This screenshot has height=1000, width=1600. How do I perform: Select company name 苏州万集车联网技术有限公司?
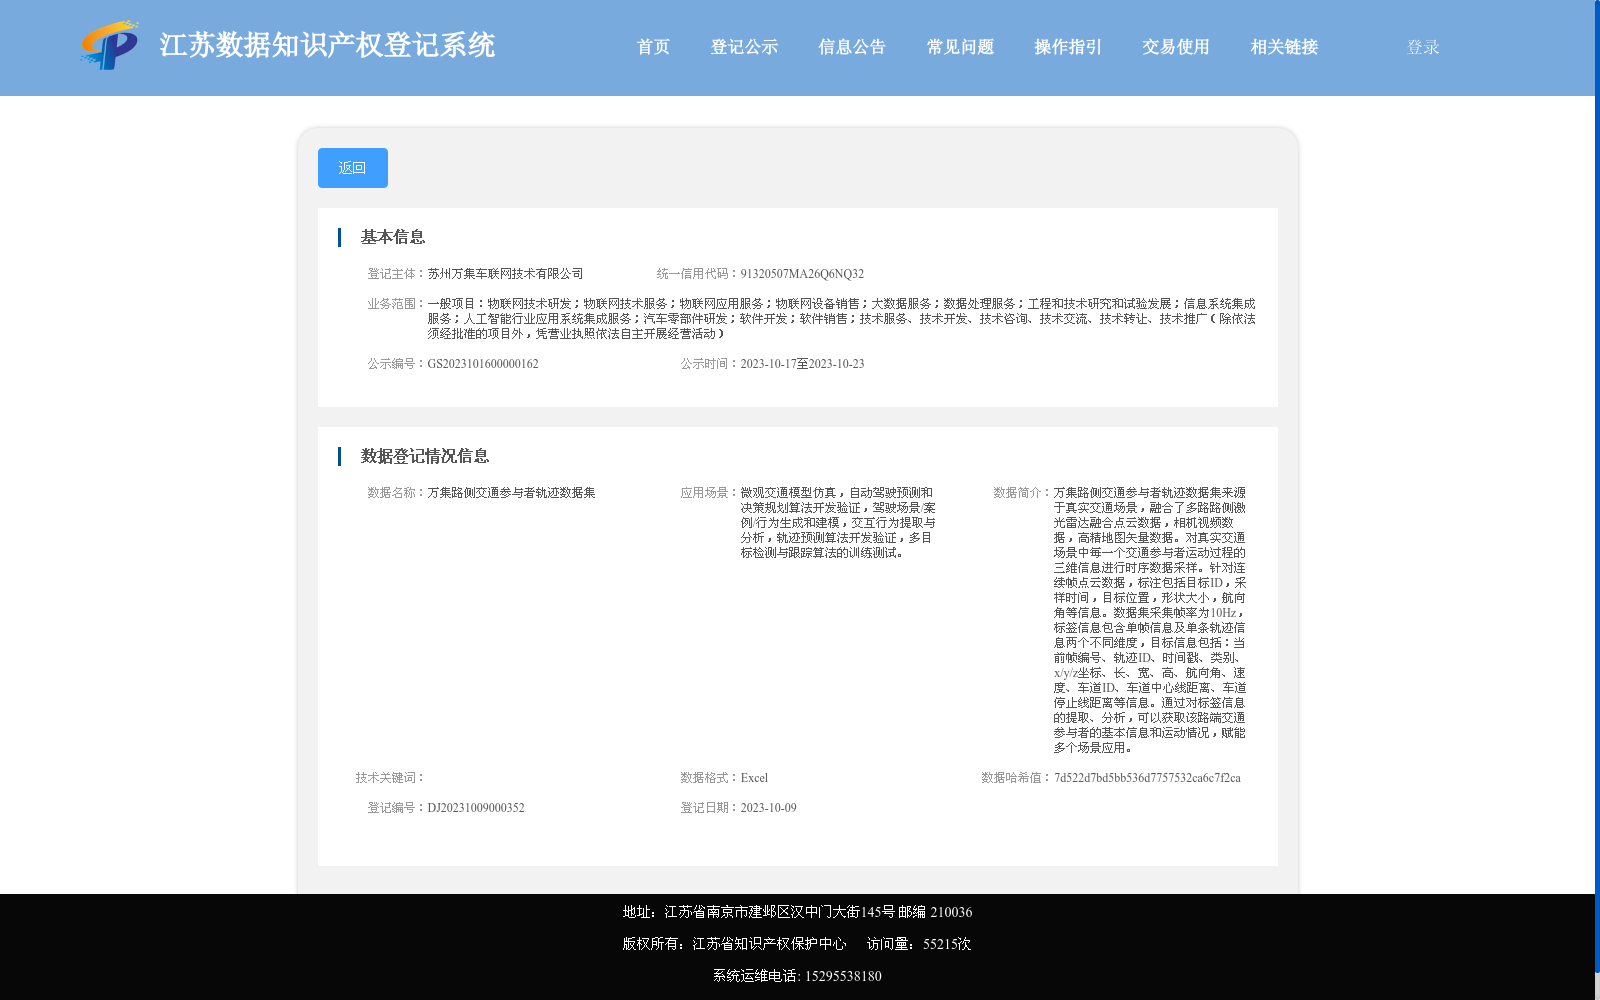coord(505,274)
